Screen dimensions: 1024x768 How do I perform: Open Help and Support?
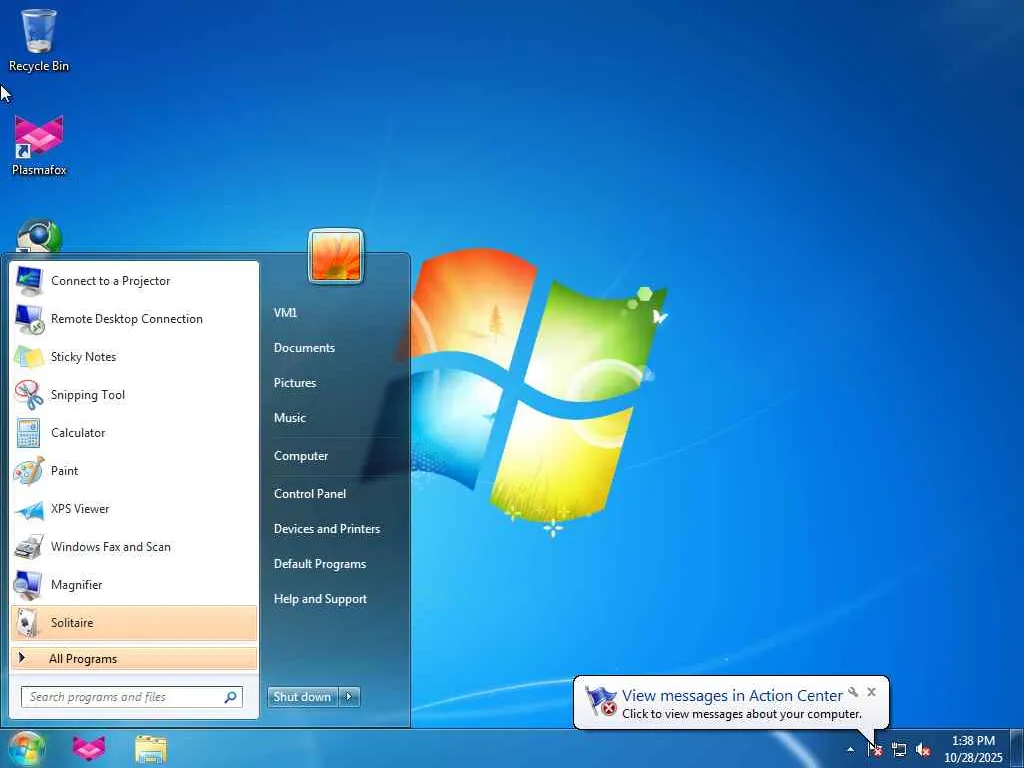point(320,599)
